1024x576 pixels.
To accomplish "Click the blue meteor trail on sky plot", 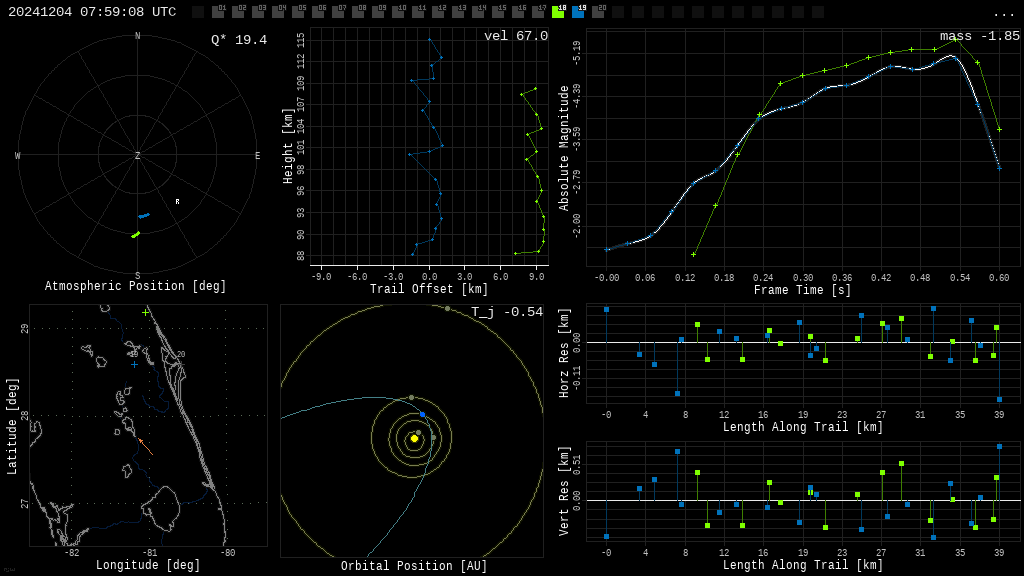I will coord(144,216).
